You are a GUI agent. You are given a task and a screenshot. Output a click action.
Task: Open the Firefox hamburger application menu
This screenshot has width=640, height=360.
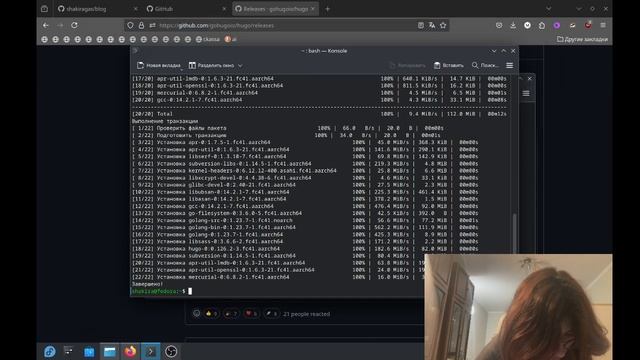[x=603, y=25]
